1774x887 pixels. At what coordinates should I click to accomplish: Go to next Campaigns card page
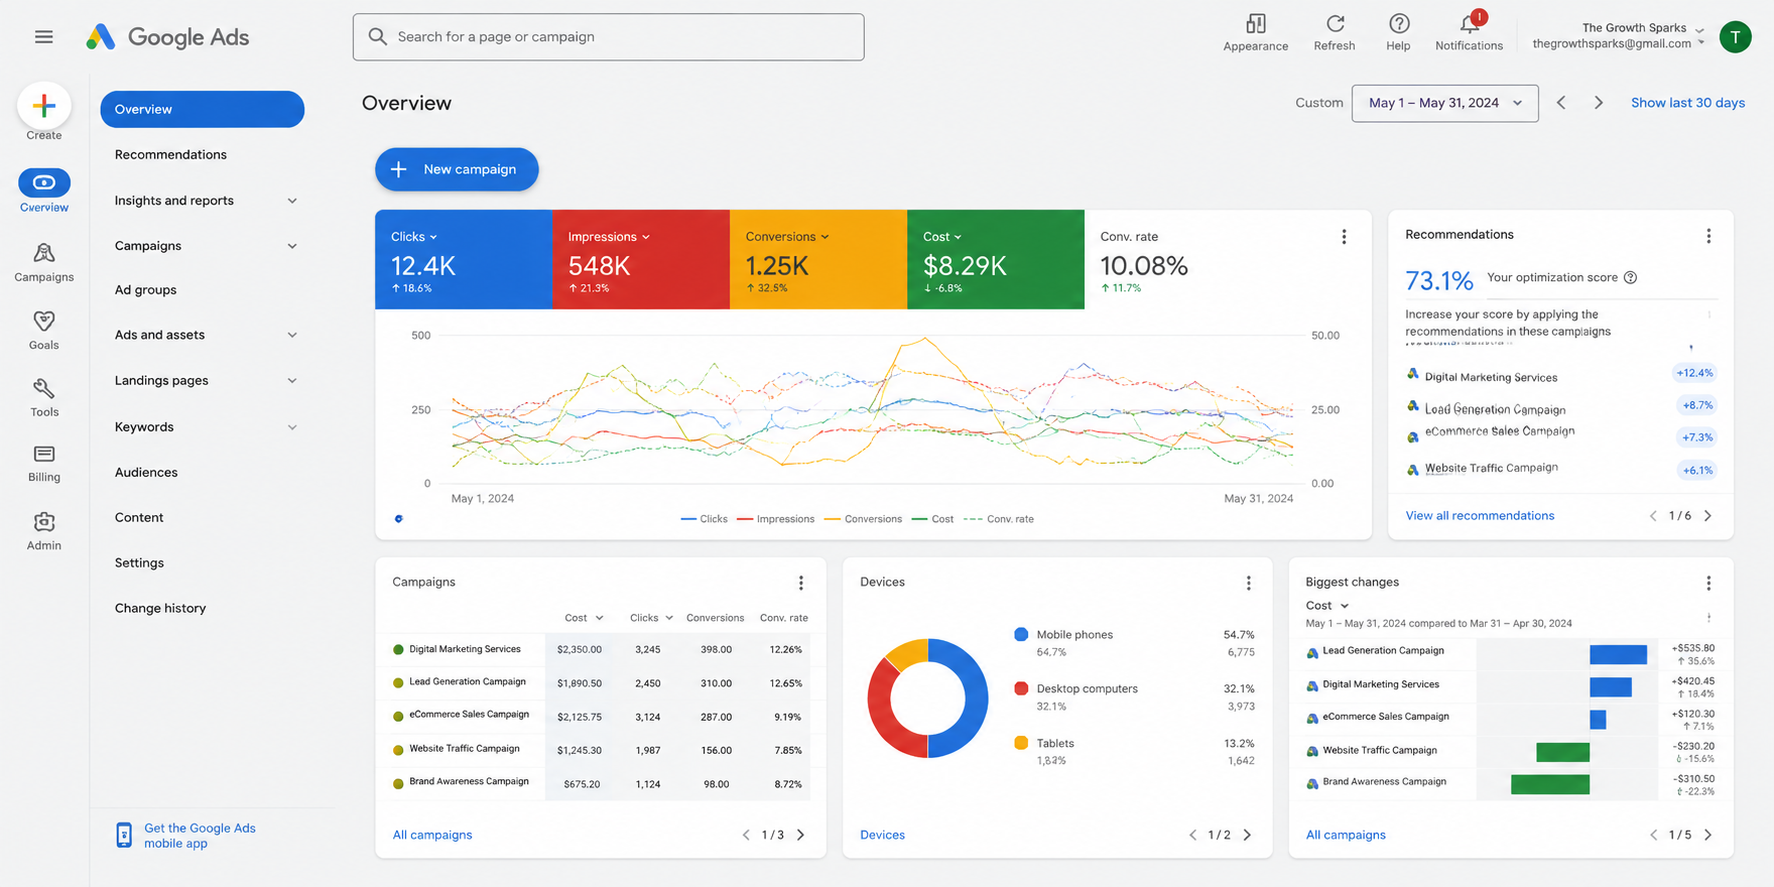pyautogui.click(x=800, y=835)
